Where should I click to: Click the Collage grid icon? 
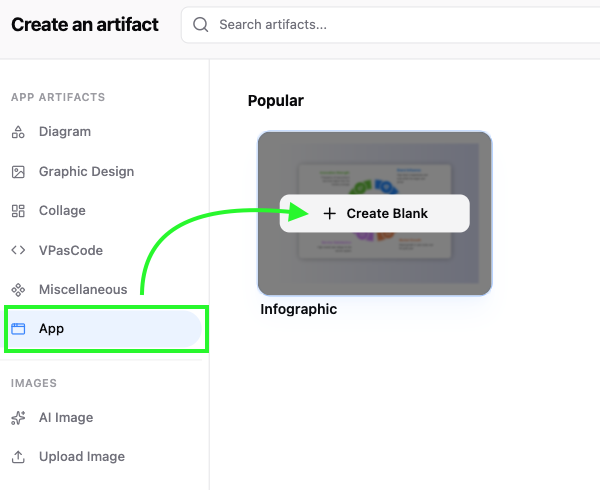tap(18, 211)
